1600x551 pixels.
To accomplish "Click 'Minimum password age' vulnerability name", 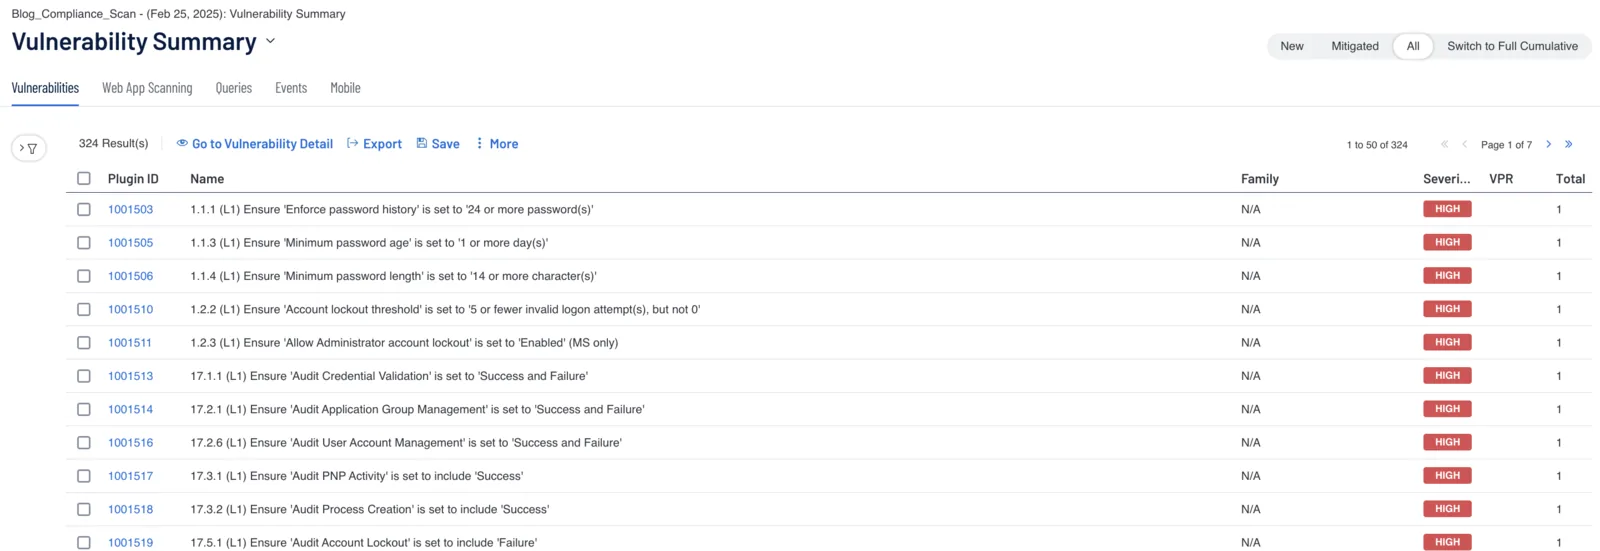I will 369,242.
